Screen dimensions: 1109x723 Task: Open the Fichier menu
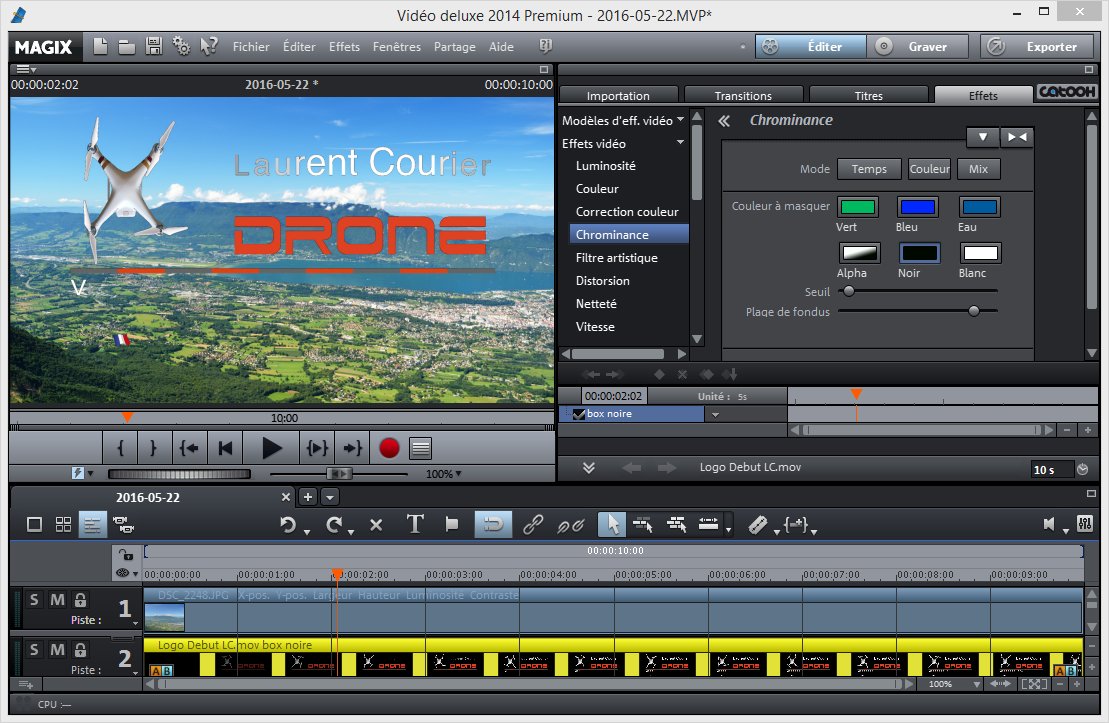tap(251, 47)
